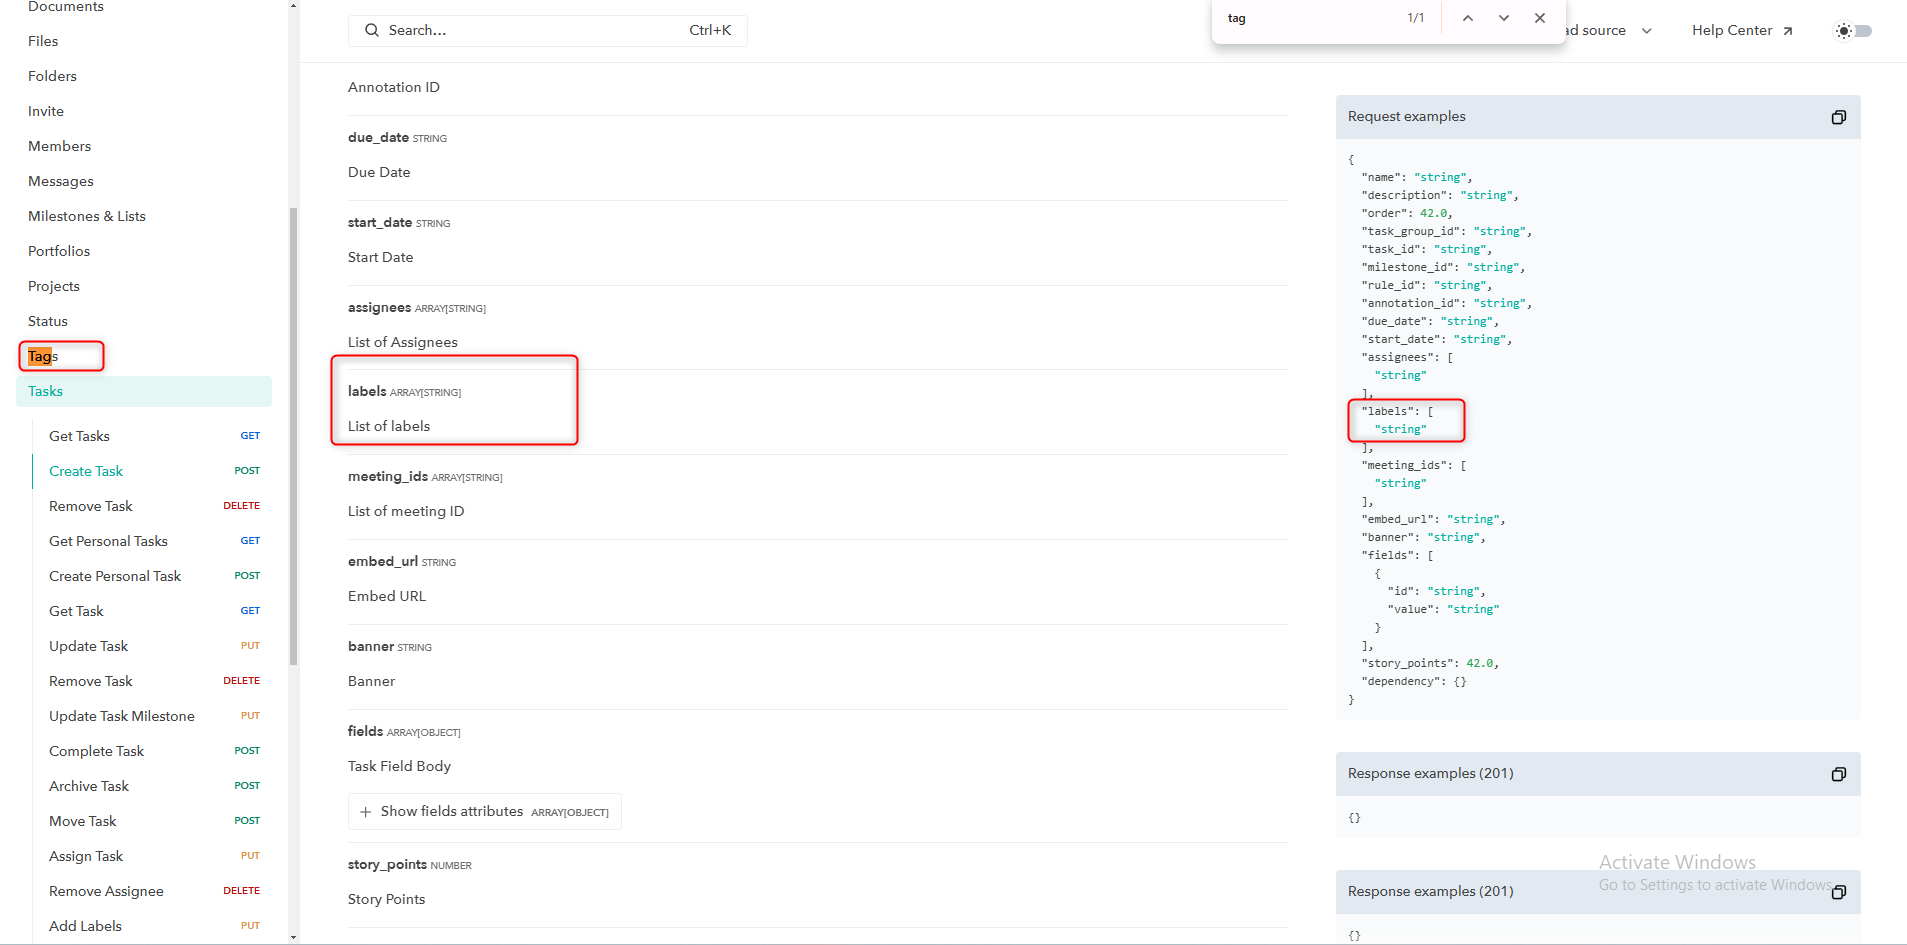Open Projects section in sidebar

pyautogui.click(x=54, y=286)
